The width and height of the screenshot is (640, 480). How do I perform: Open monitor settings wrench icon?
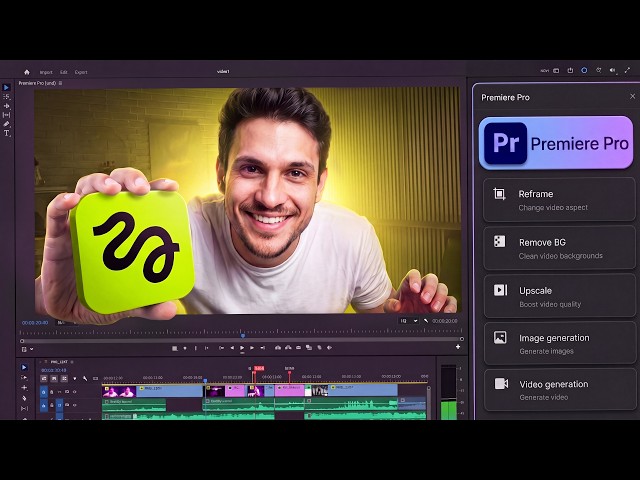pos(426,321)
